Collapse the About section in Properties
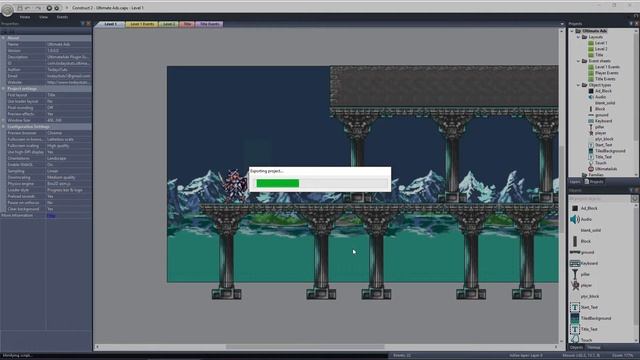Screen dimensions: 640x360 [3, 38]
